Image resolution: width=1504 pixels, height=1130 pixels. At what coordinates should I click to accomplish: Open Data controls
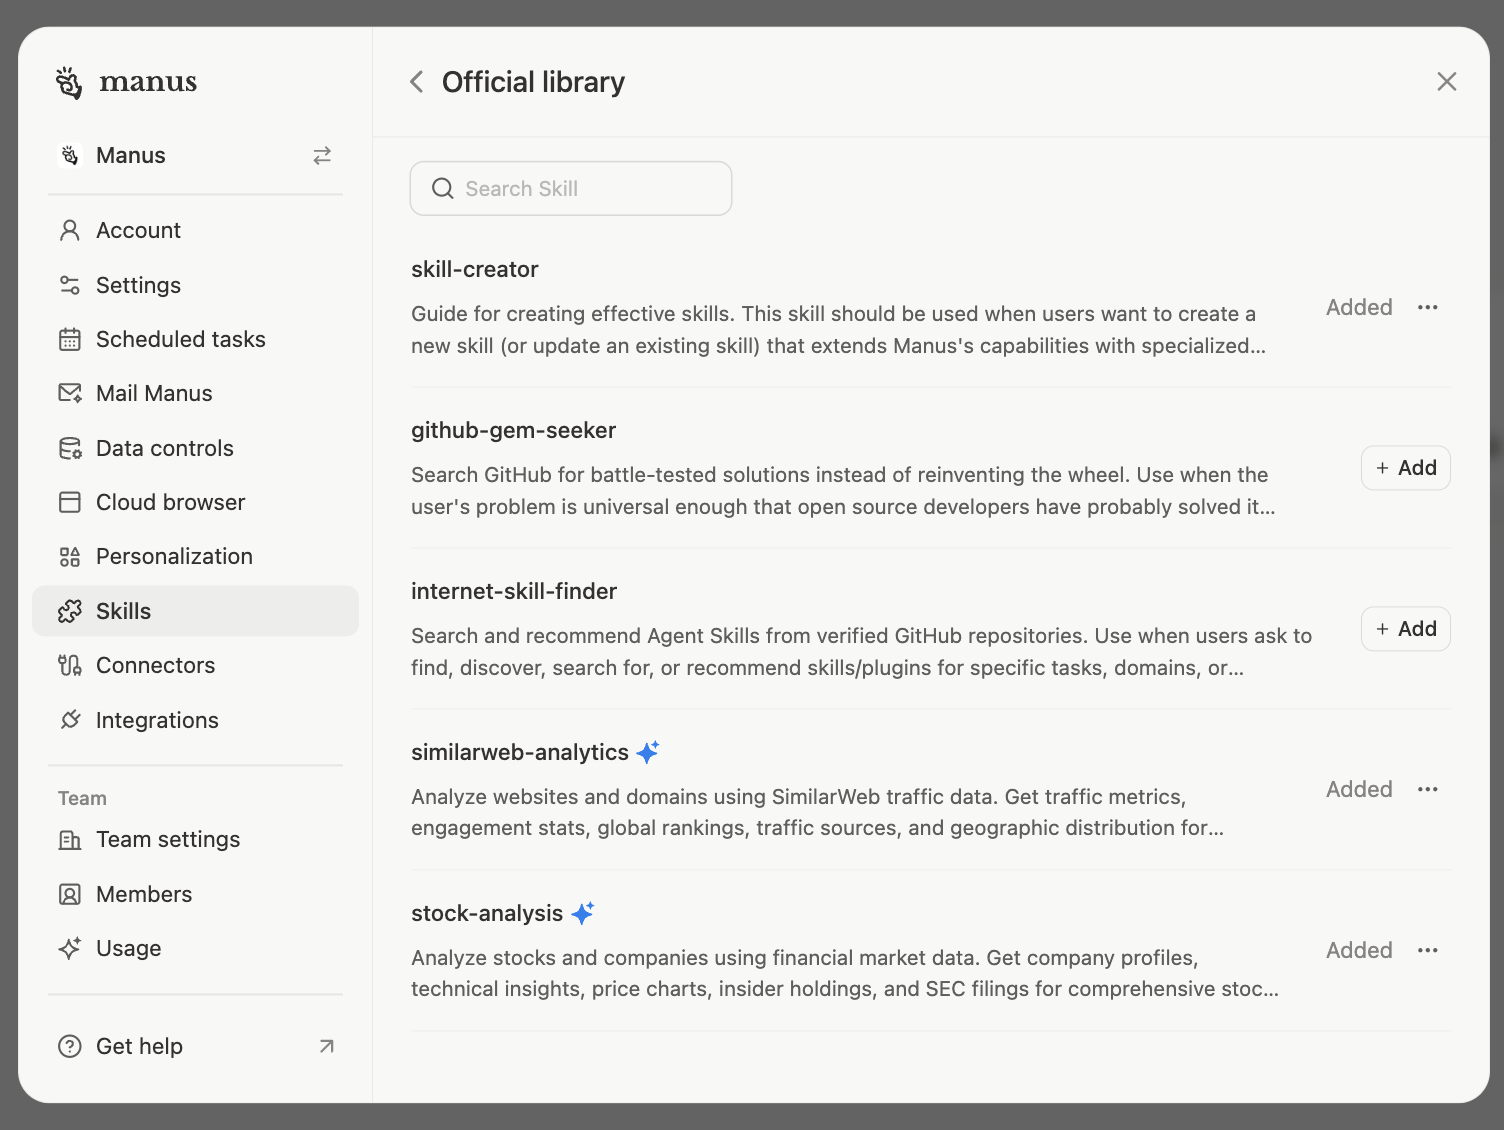coord(195,448)
